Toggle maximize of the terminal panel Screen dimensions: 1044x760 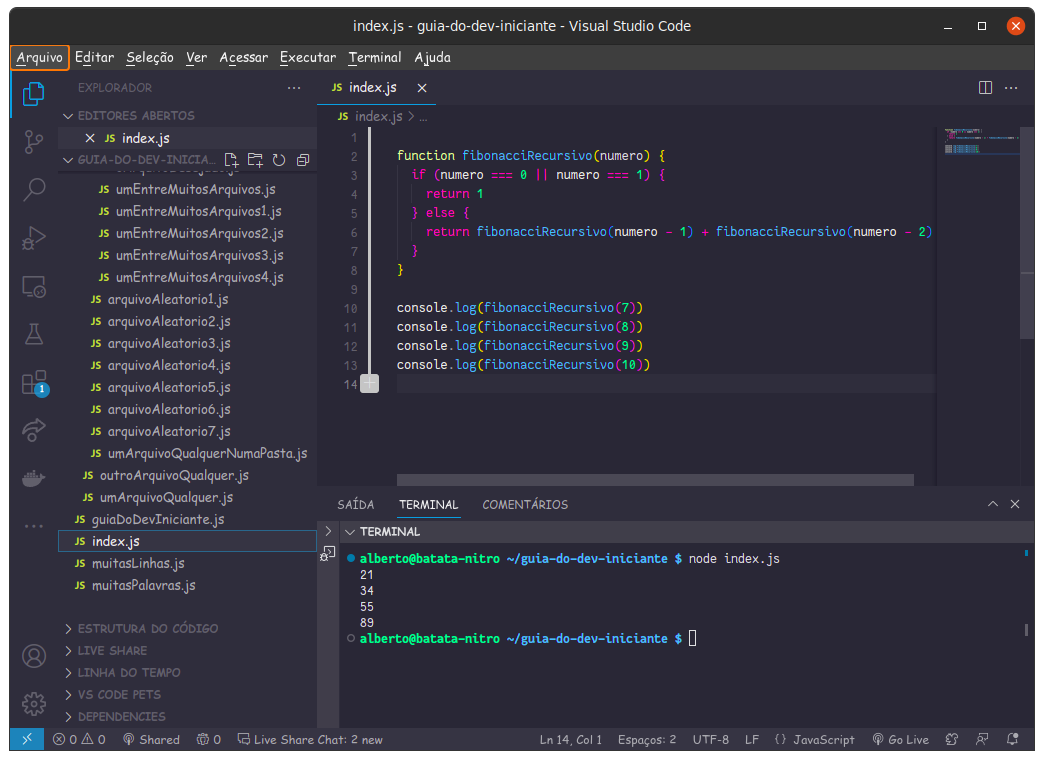(992, 505)
